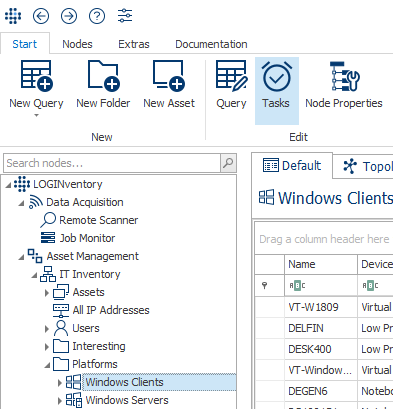
Task: Sort by the Device column header
Action: click(x=375, y=264)
